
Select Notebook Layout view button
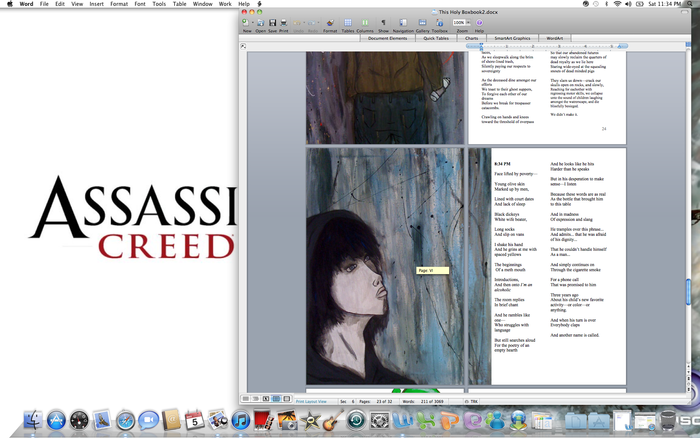(287, 398)
